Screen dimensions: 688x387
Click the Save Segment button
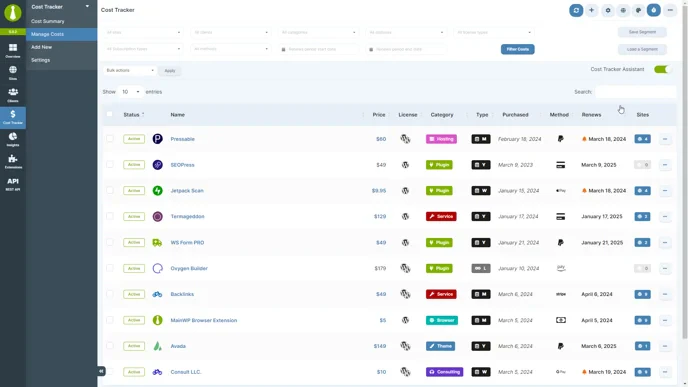point(642,32)
